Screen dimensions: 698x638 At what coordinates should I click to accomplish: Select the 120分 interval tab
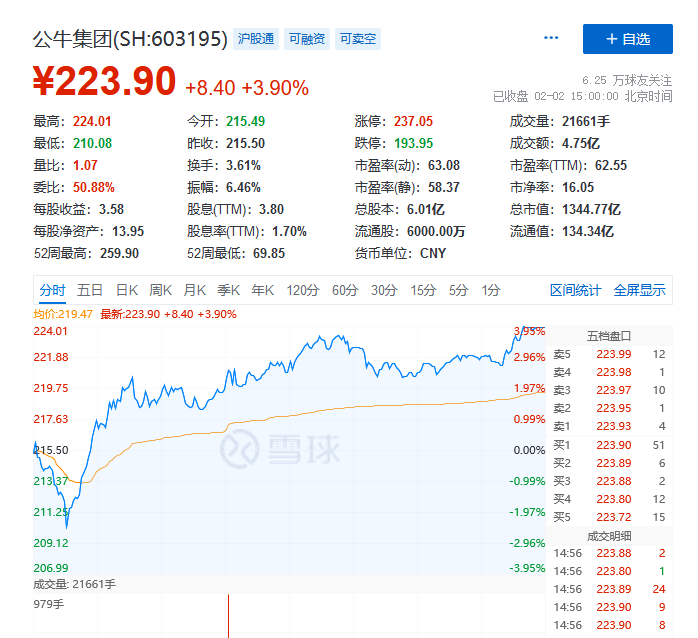(x=303, y=290)
